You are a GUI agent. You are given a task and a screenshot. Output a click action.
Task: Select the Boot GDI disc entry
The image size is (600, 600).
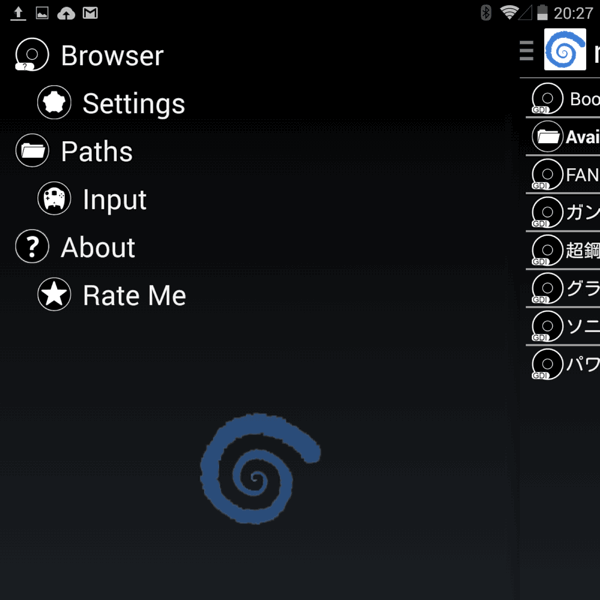click(x=564, y=99)
